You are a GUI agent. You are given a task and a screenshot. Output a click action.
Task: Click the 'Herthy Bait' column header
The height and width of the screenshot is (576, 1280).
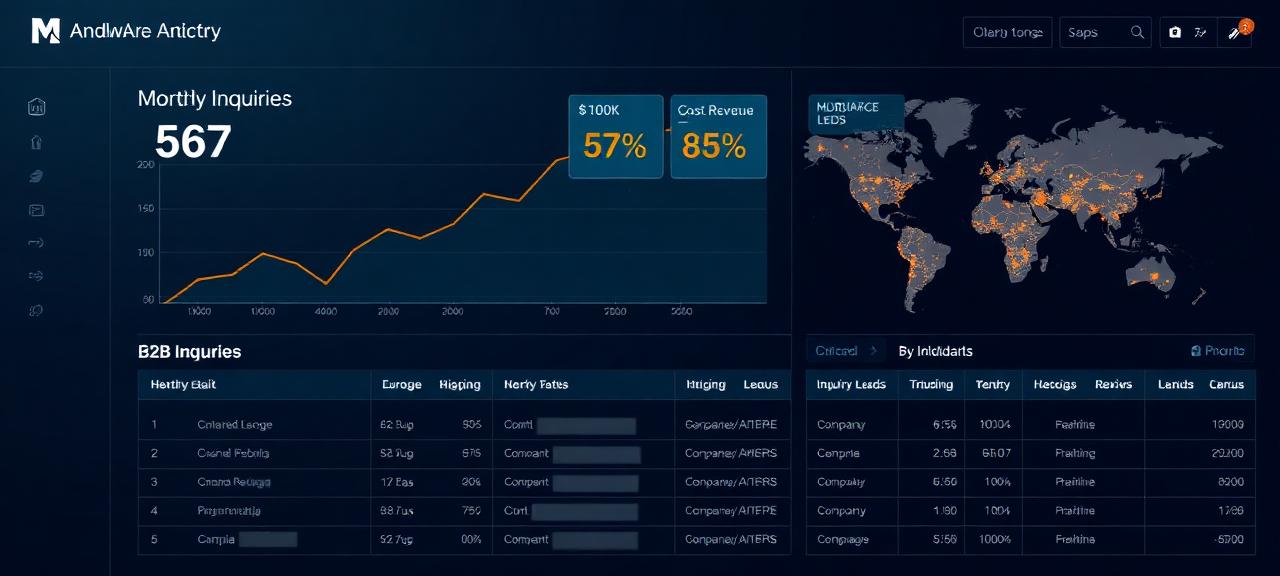(x=183, y=384)
